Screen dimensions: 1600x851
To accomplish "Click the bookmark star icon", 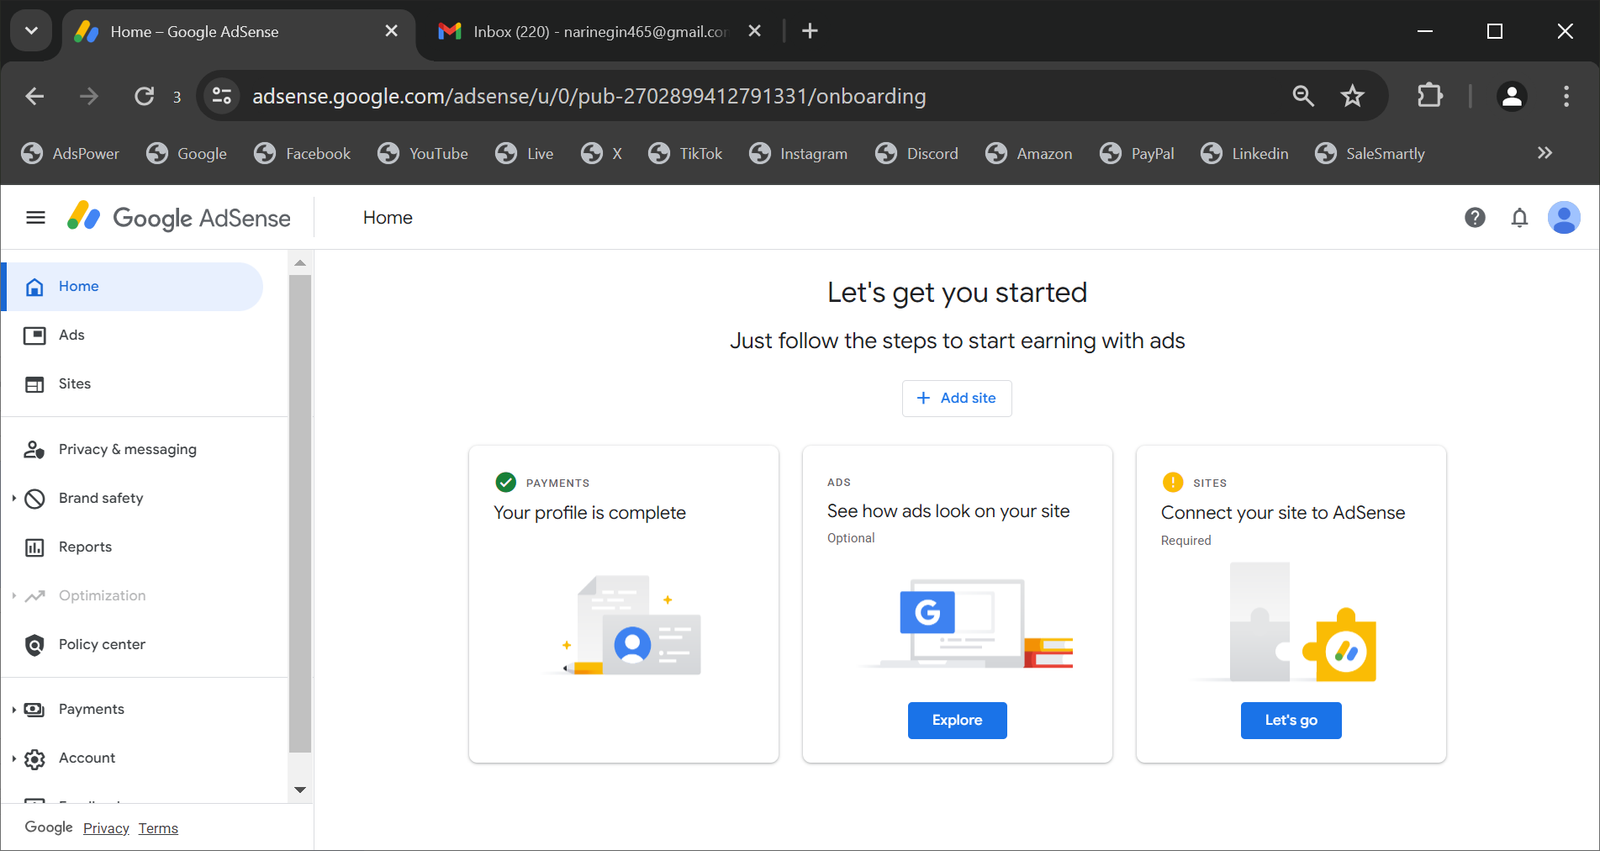I will [x=1352, y=96].
